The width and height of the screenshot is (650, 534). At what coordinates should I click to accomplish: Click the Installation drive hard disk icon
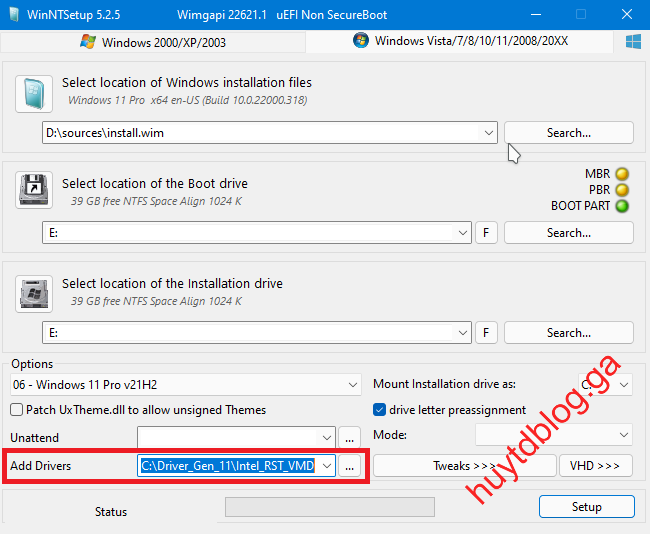tap(34, 294)
